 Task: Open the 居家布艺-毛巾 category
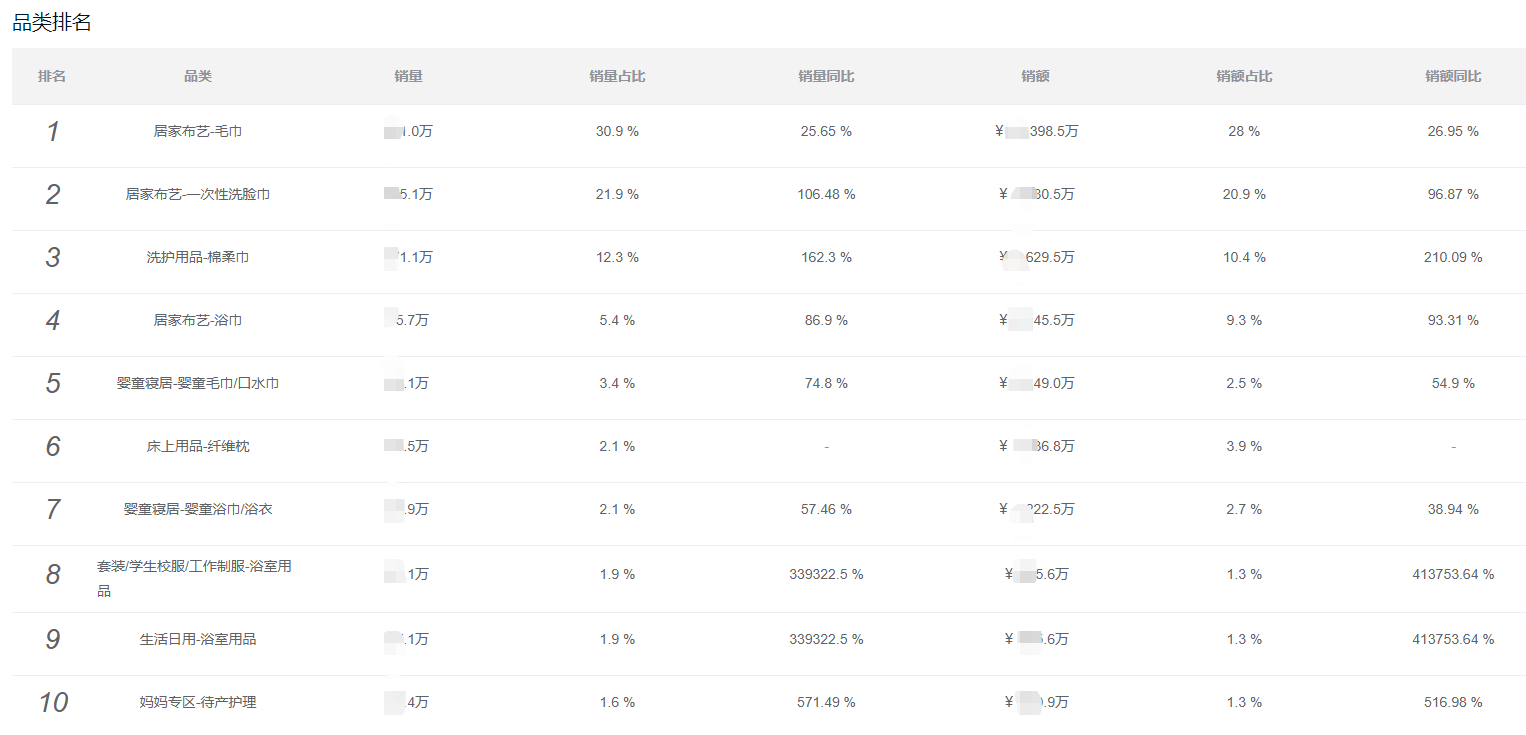click(198, 131)
